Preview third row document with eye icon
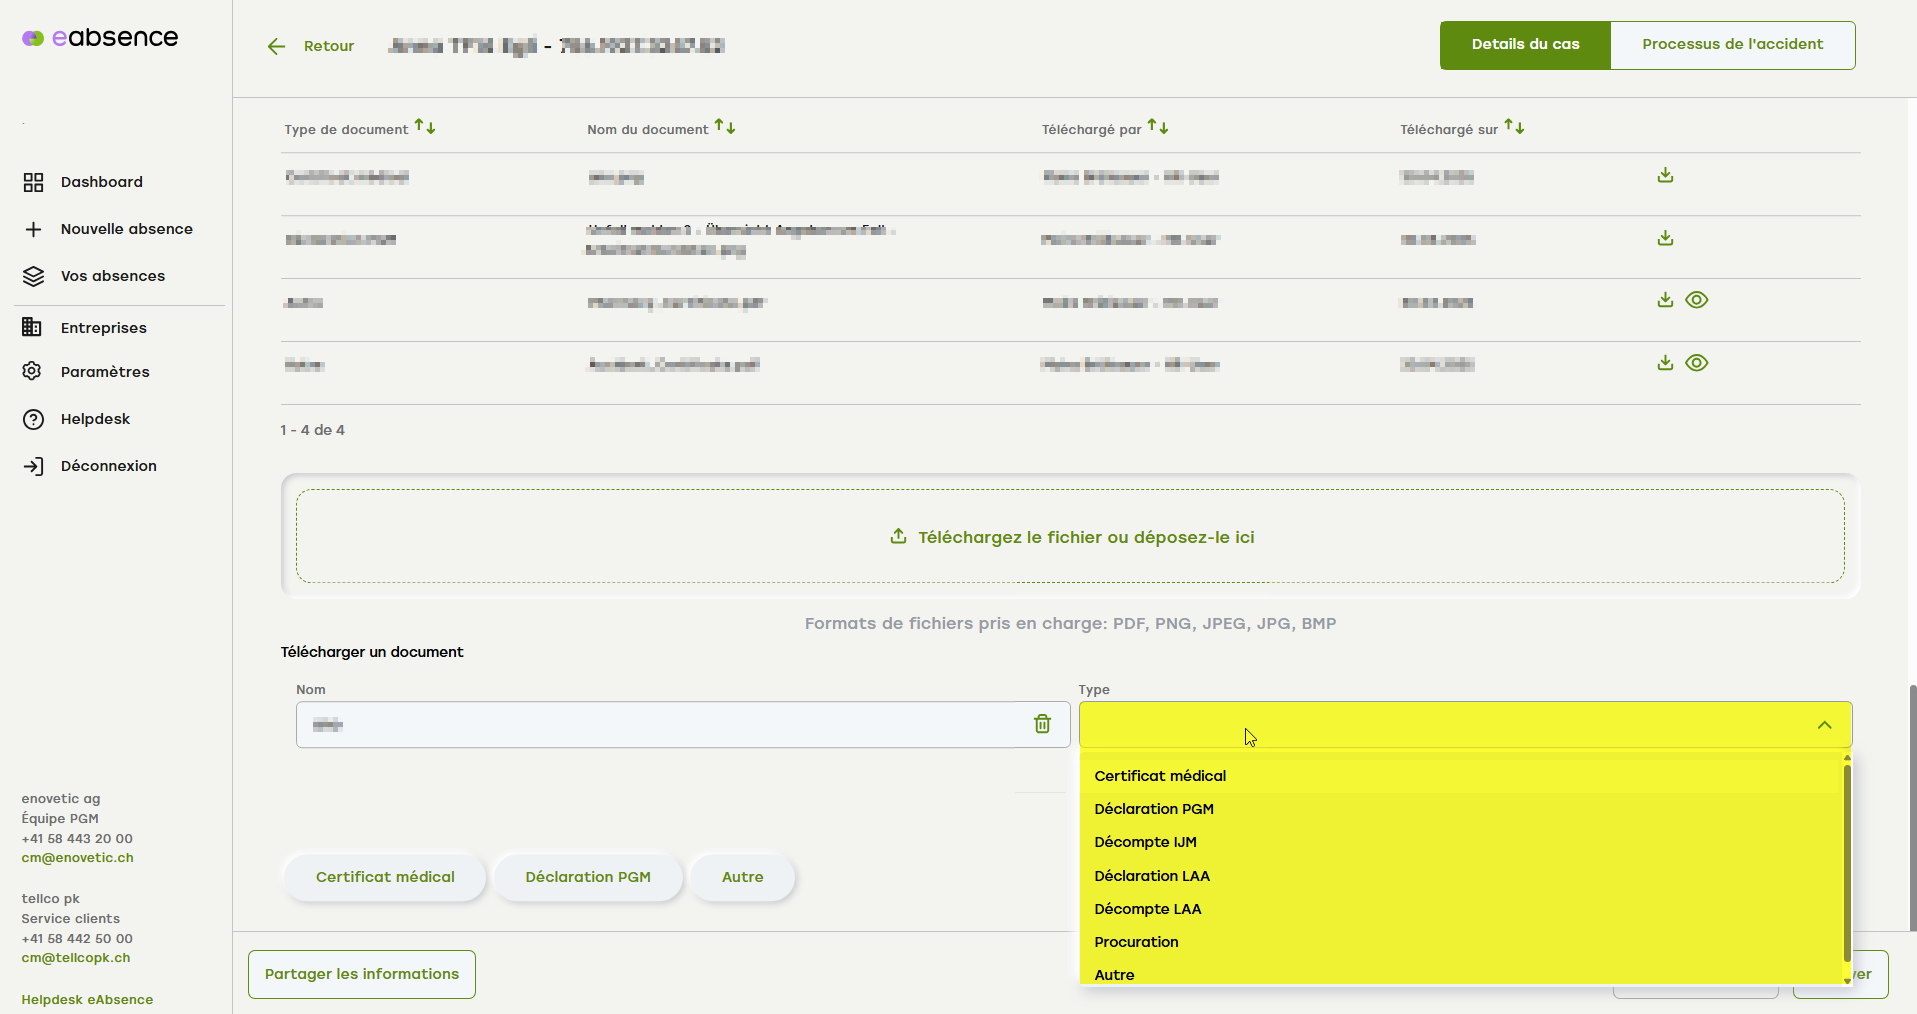1917x1014 pixels. click(1697, 301)
